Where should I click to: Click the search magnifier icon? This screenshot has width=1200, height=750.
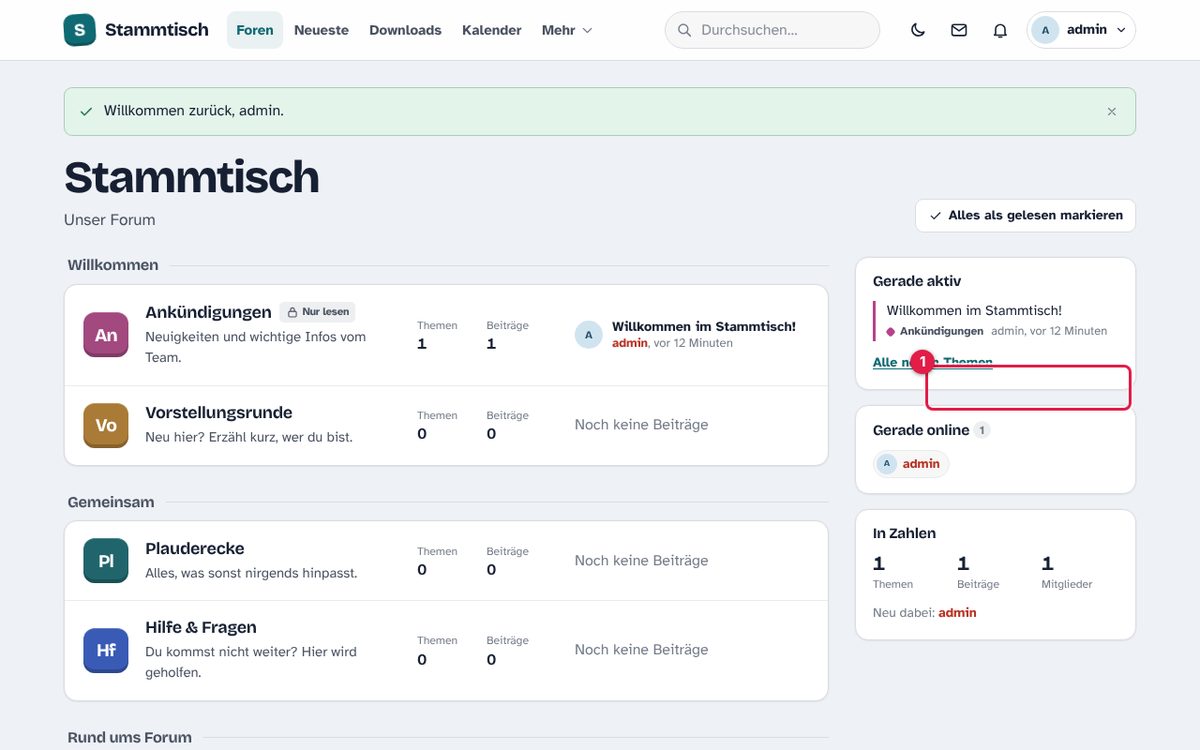(685, 30)
